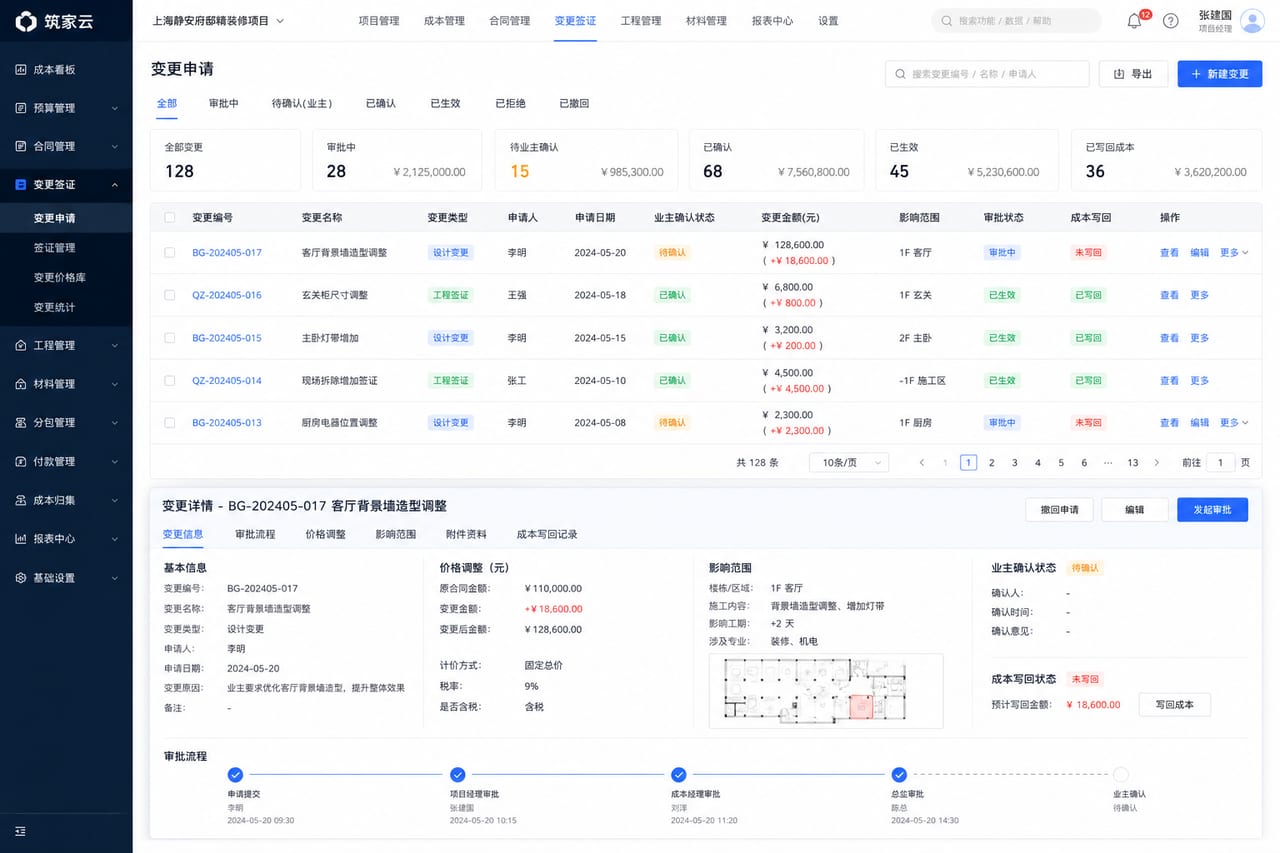
Task: Open the 成本看板 sidebar icon
Action: [x=21, y=70]
